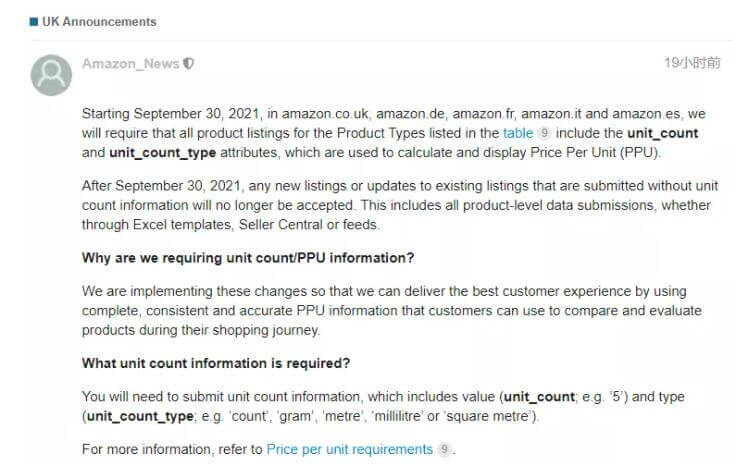This screenshot has width=751, height=470.
Task: Click the amazon.co.uk text in first paragraph
Action: tap(325, 114)
